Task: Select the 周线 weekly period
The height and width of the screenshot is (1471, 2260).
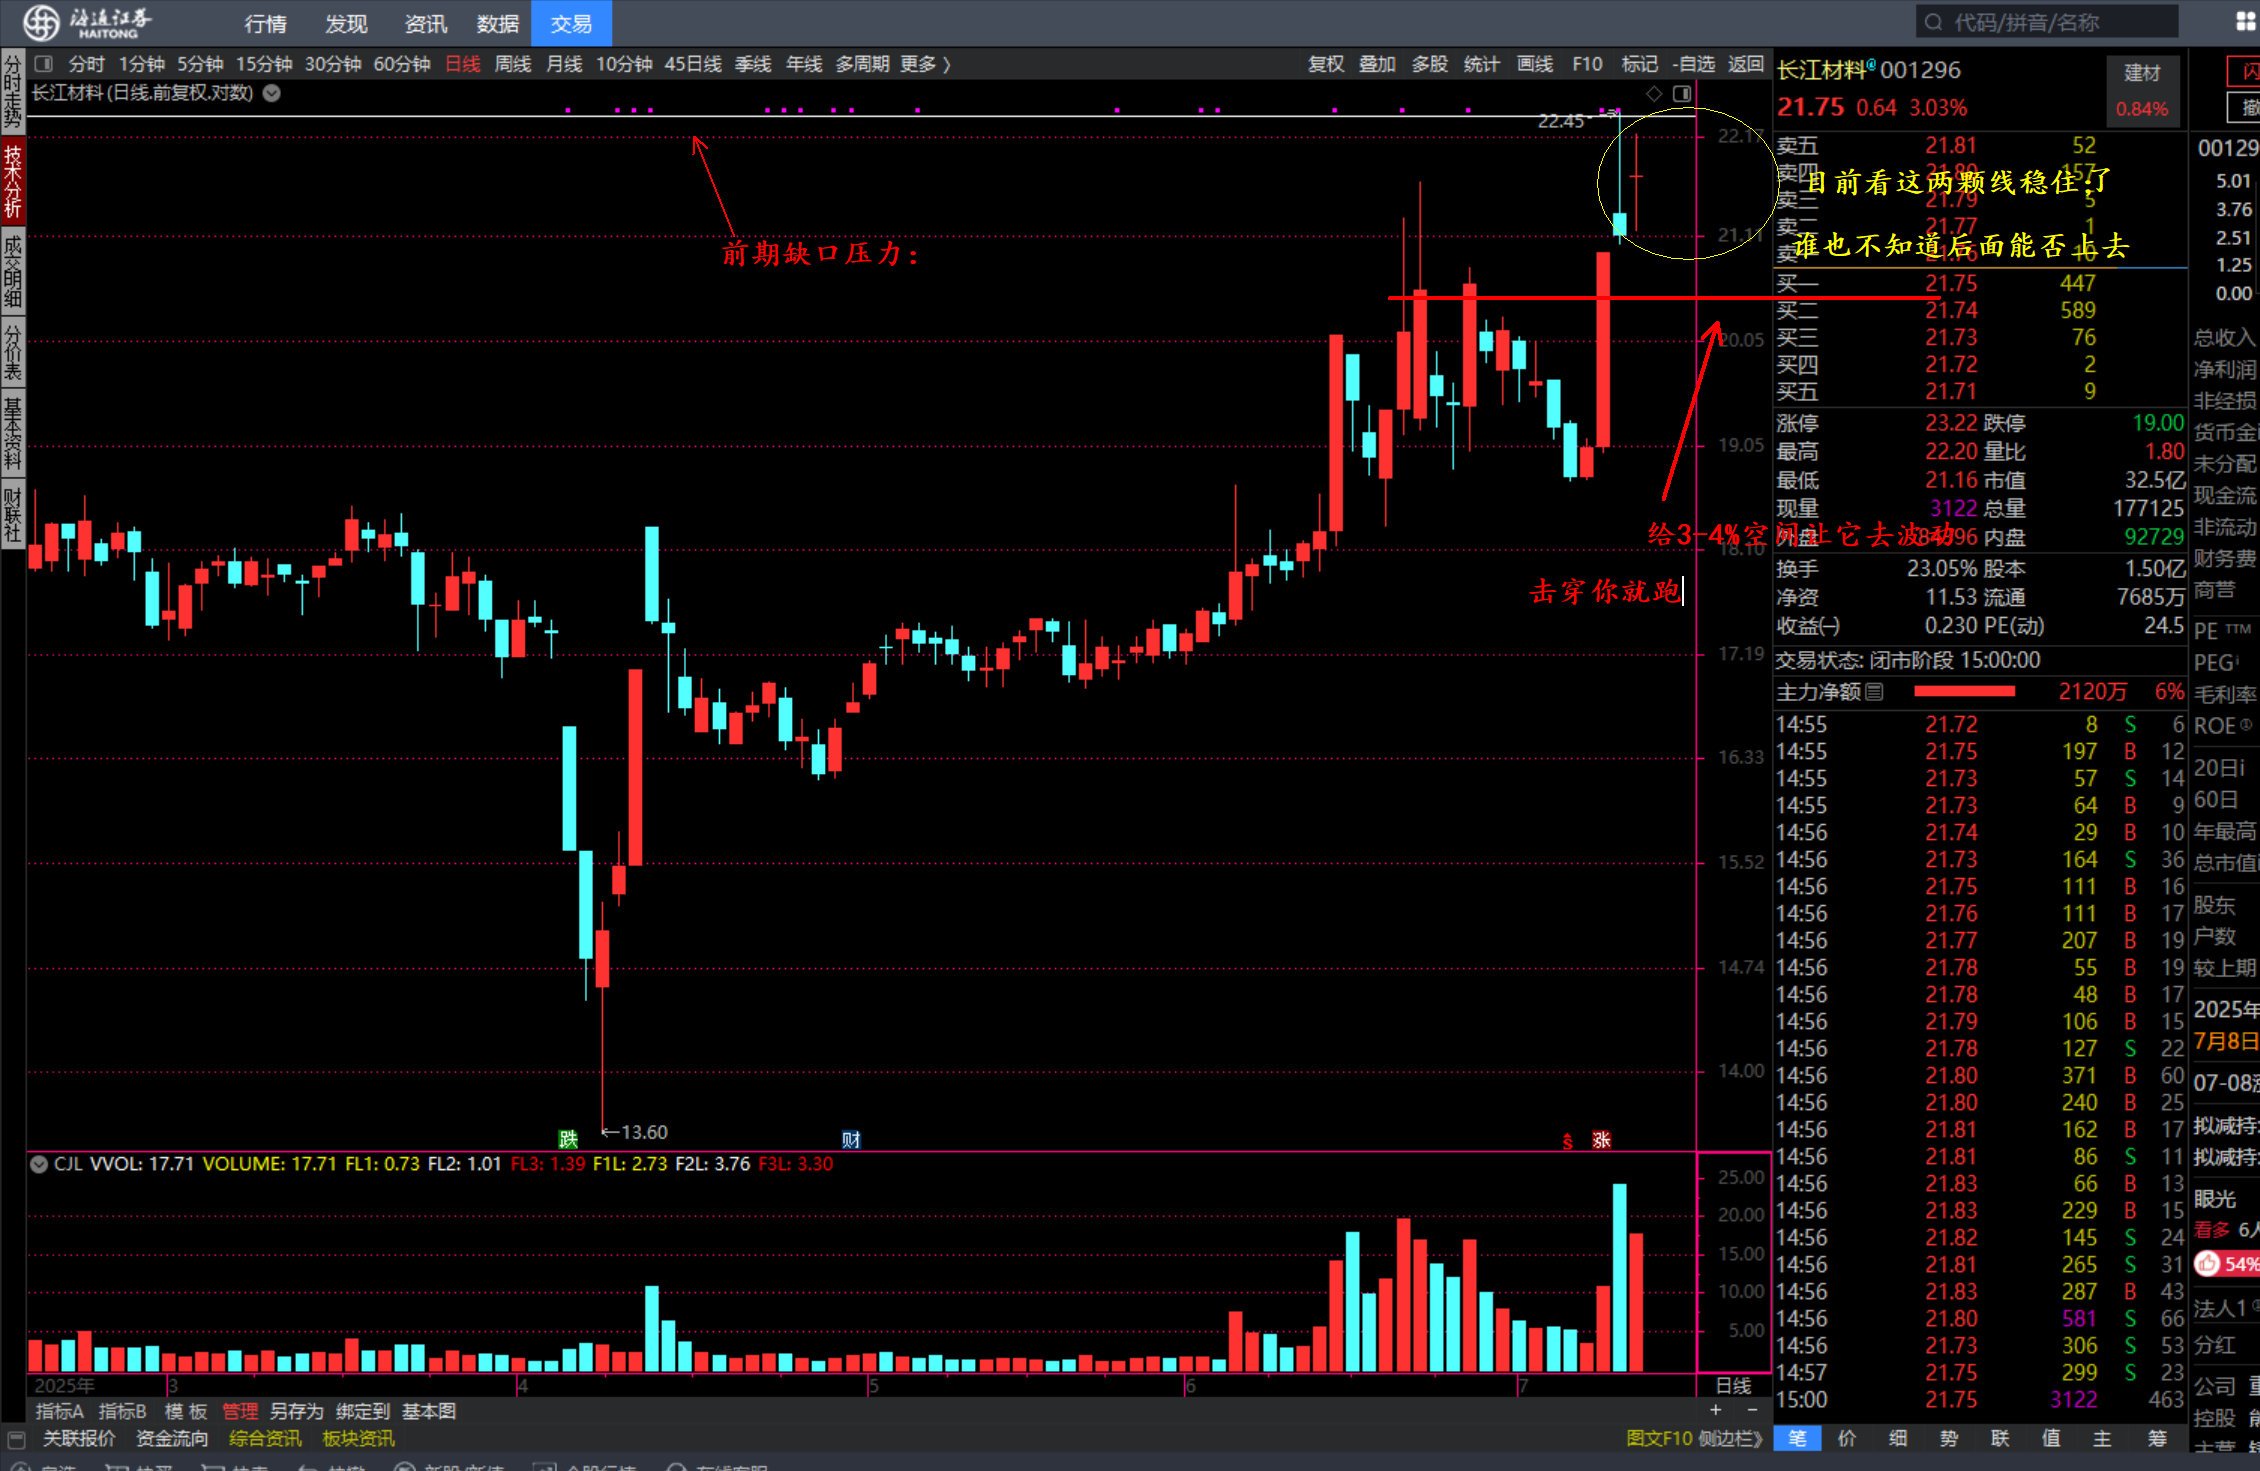Action: pyautogui.click(x=513, y=64)
